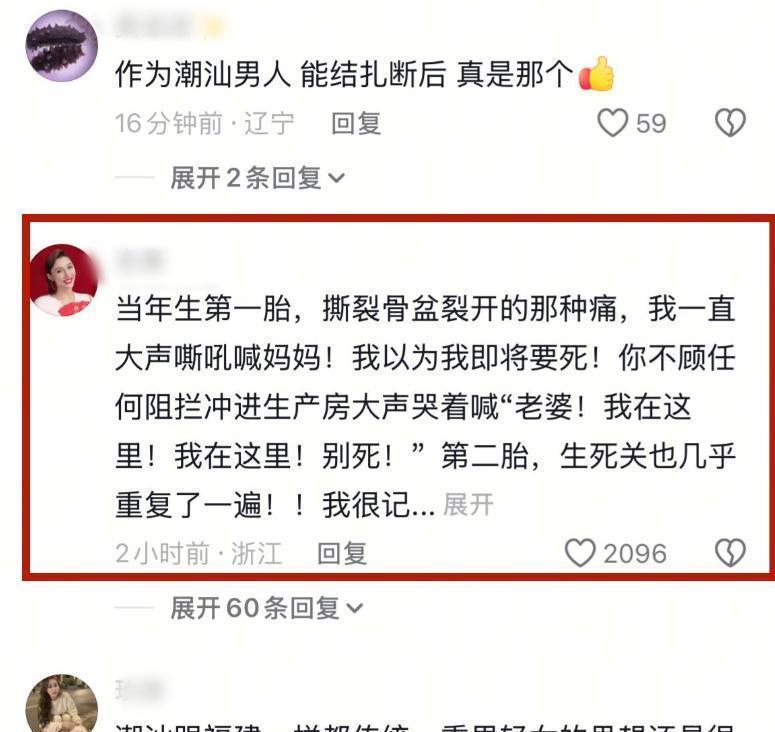Reply to the 浙江 comment
This screenshot has height=732, width=775.
[342, 553]
